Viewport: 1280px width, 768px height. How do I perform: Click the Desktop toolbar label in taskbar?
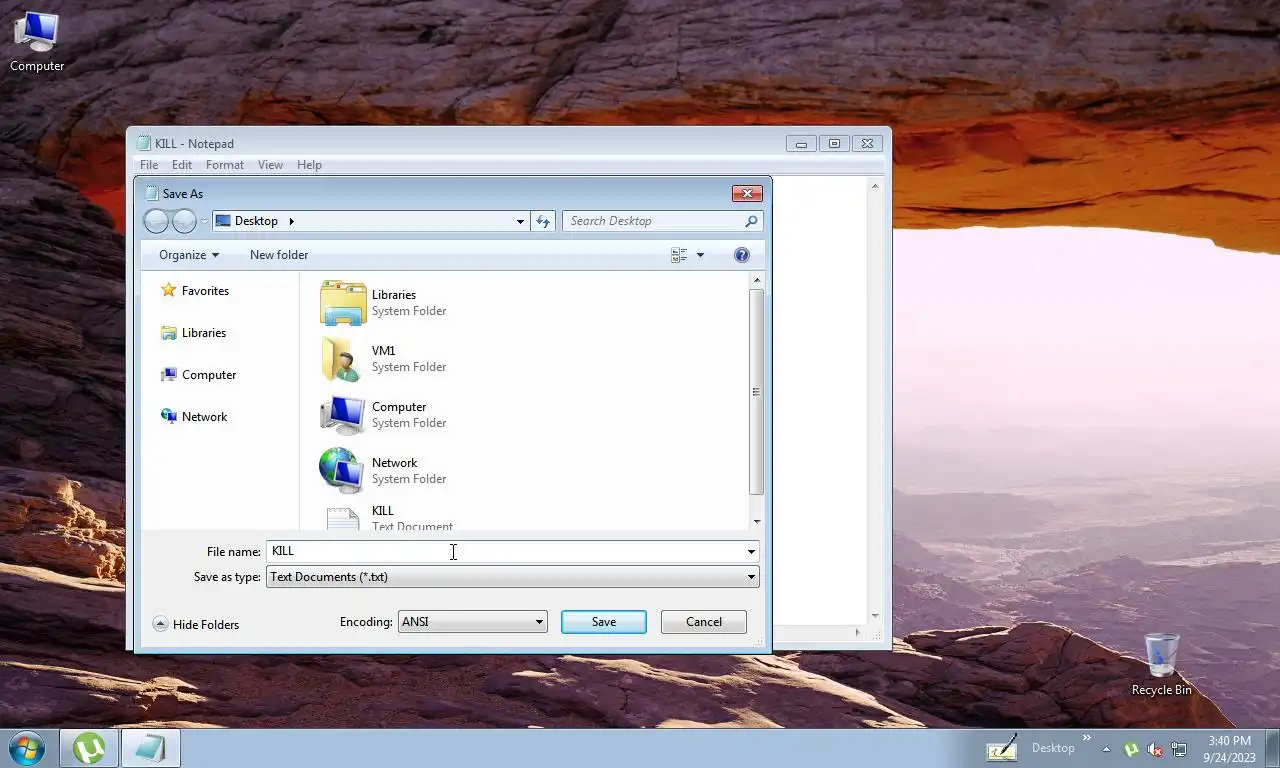tap(1053, 748)
